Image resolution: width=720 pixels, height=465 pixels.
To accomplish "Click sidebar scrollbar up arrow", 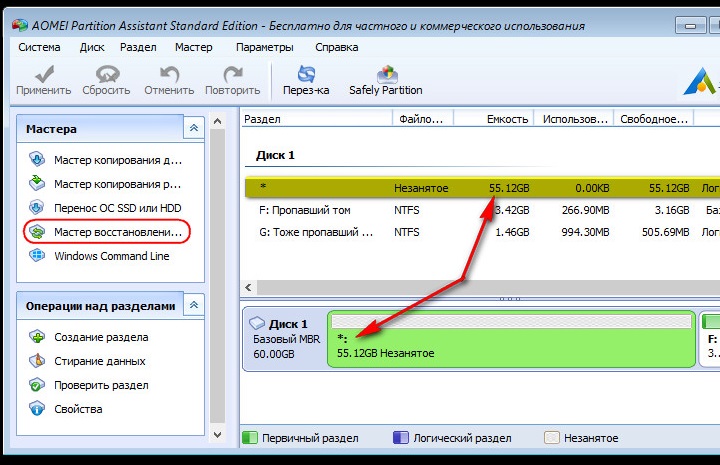I will (x=218, y=121).
